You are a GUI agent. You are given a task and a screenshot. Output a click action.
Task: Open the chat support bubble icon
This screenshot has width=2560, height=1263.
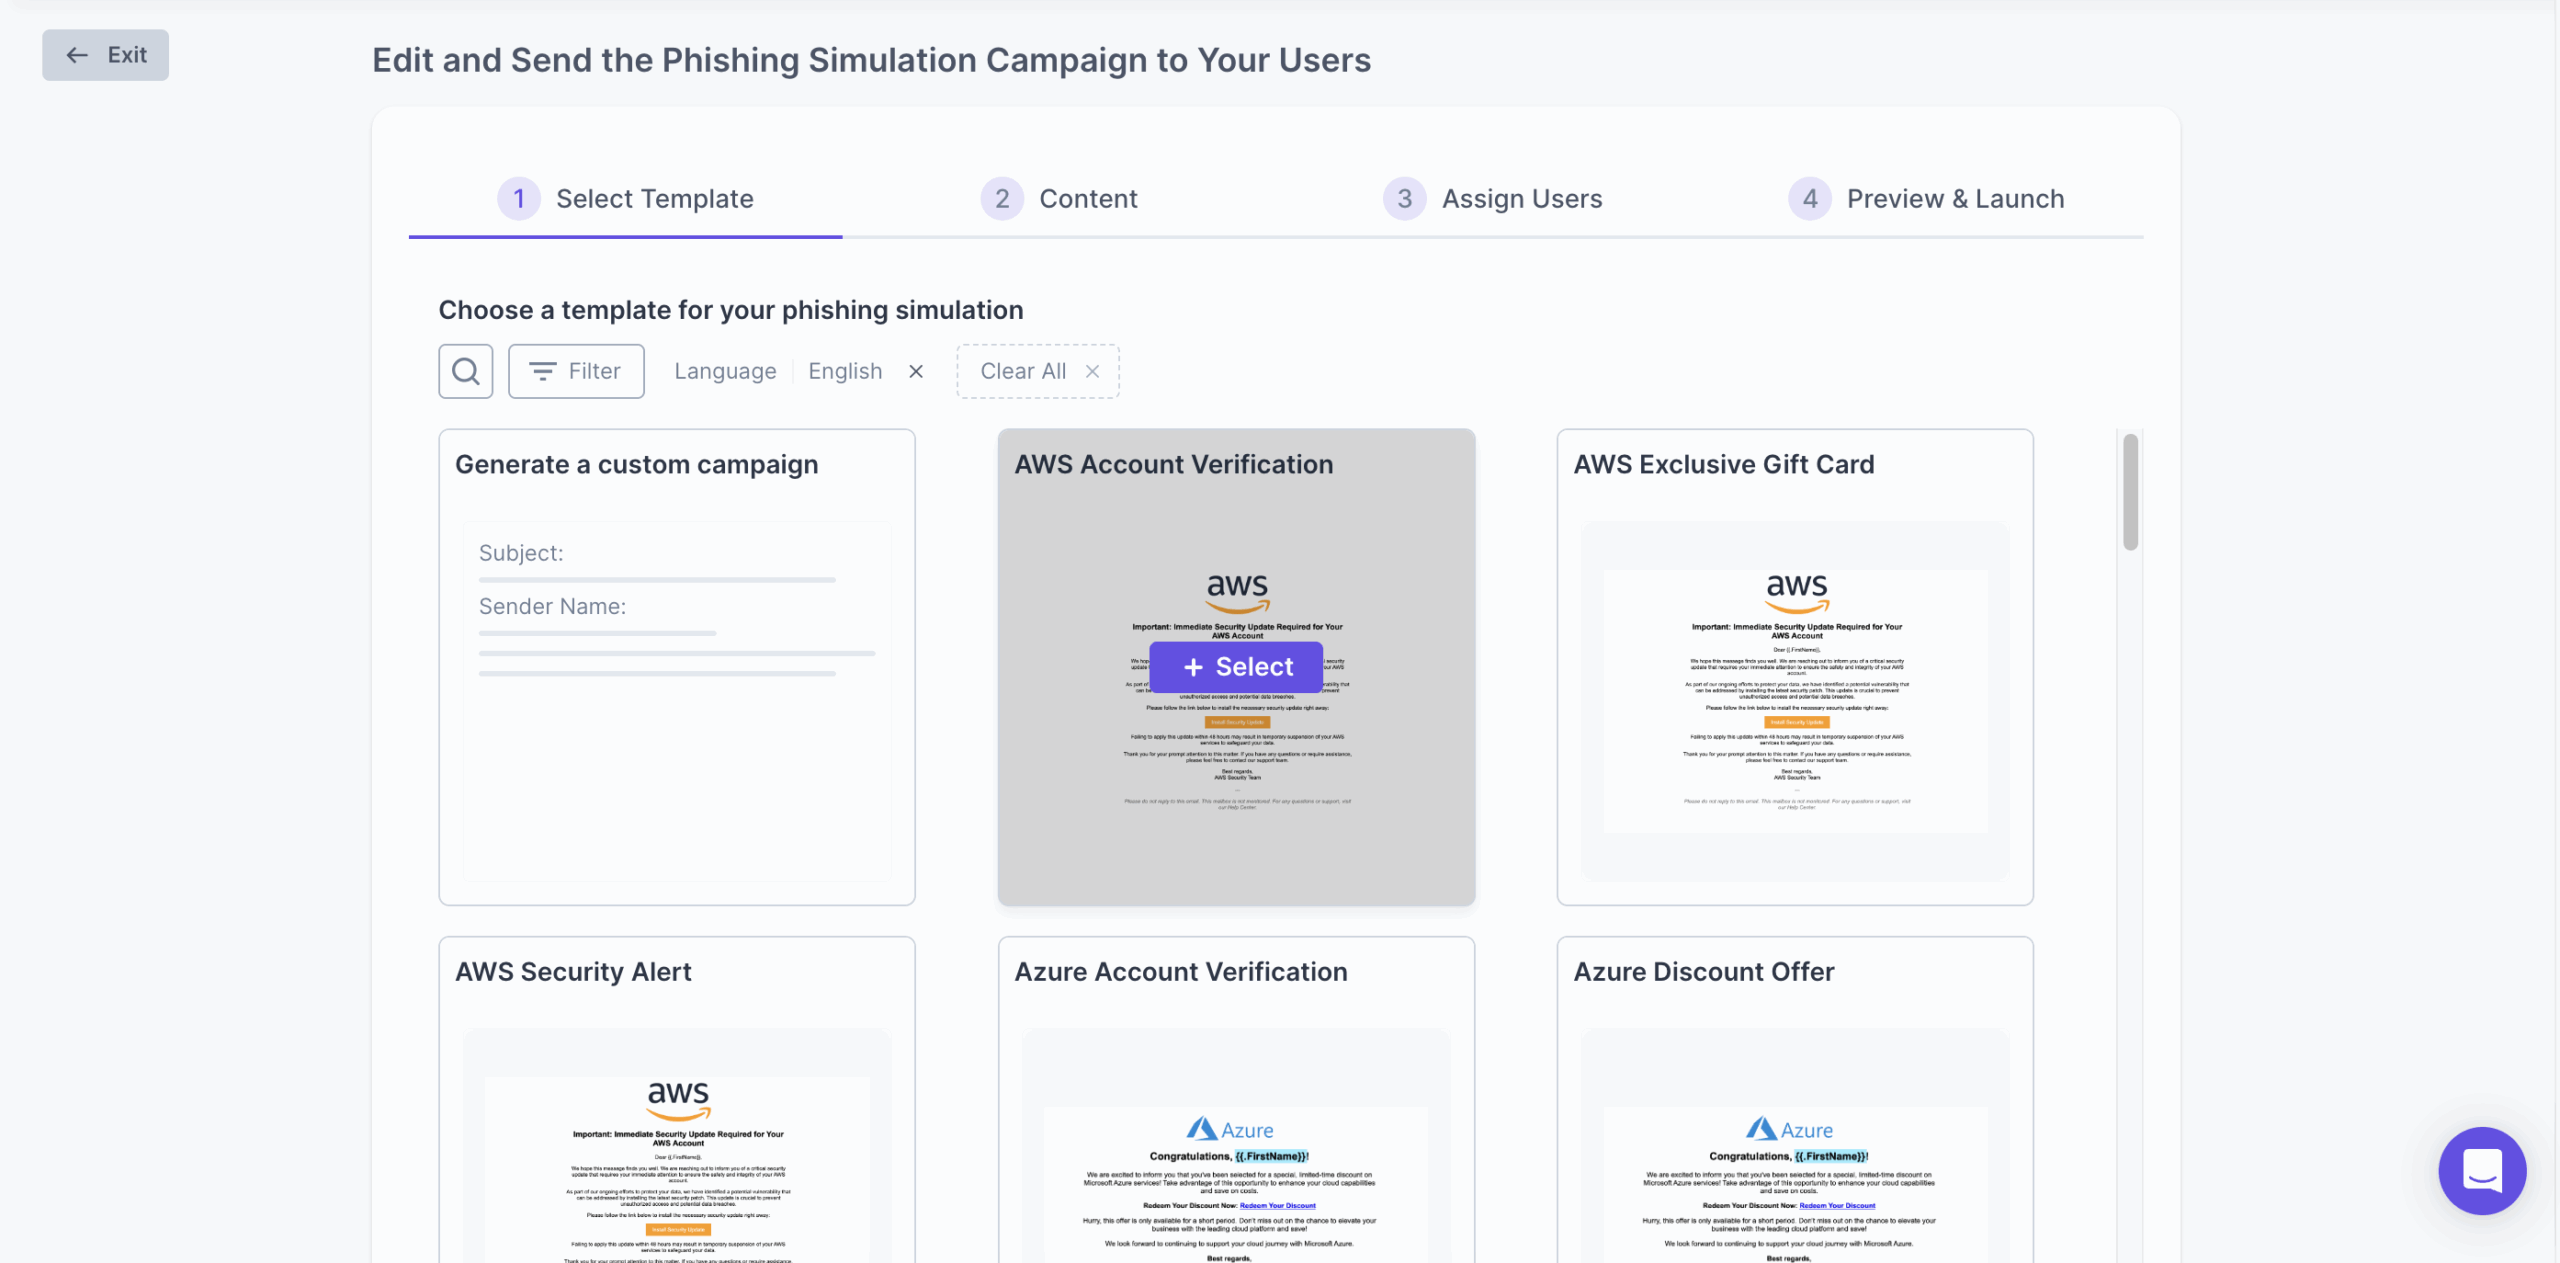coord(2481,1170)
